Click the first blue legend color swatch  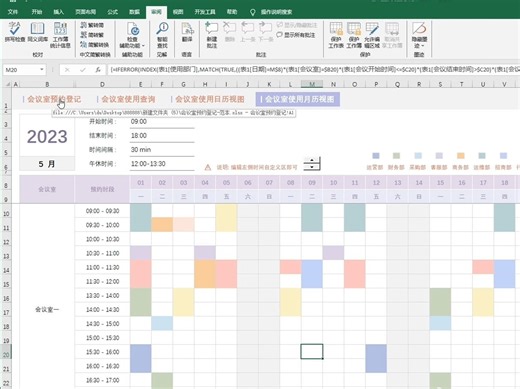point(376,156)
